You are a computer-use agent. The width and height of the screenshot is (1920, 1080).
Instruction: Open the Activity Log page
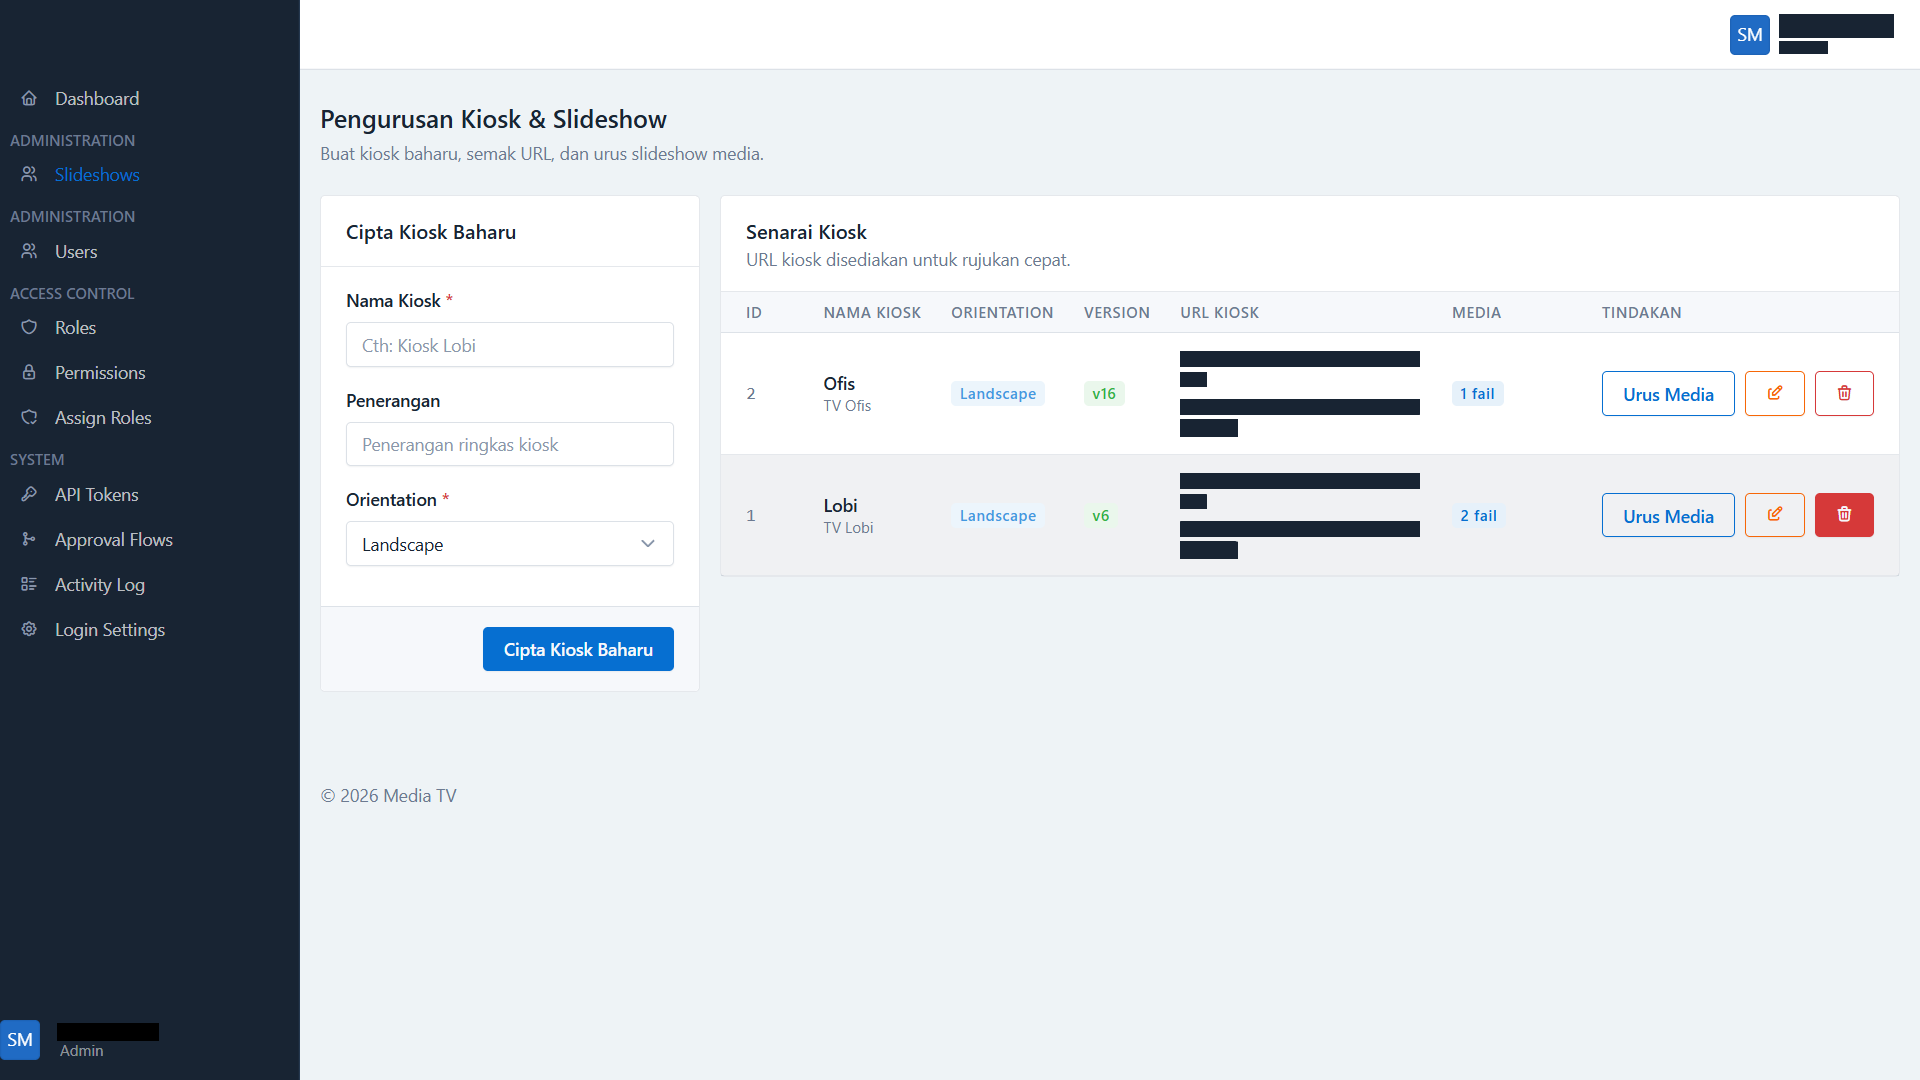coord(100,584)
